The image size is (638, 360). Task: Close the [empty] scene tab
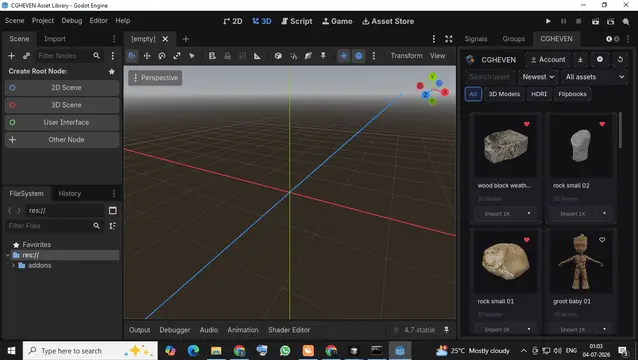click(x=165, y=39)
